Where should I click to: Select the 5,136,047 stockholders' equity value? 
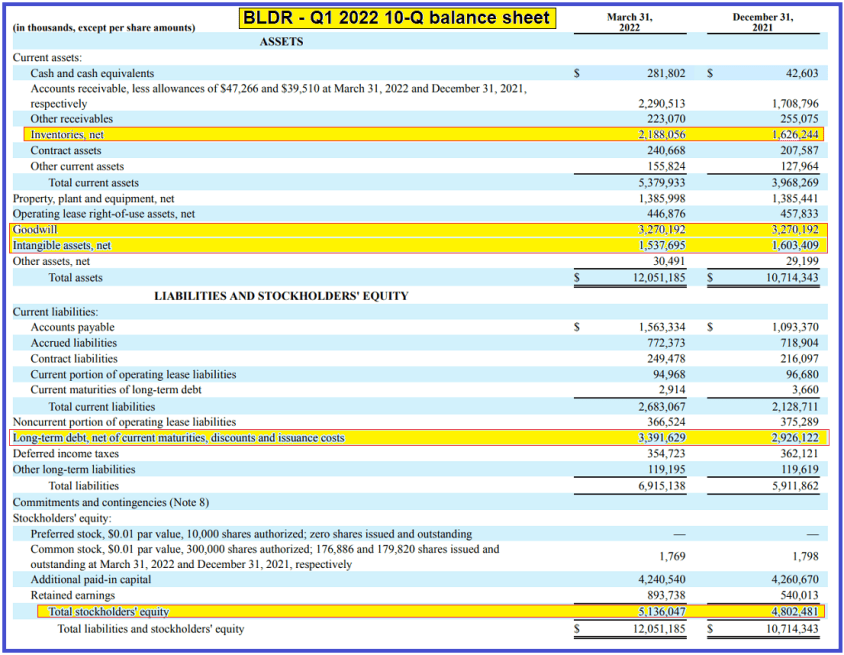tap(661, 611)
